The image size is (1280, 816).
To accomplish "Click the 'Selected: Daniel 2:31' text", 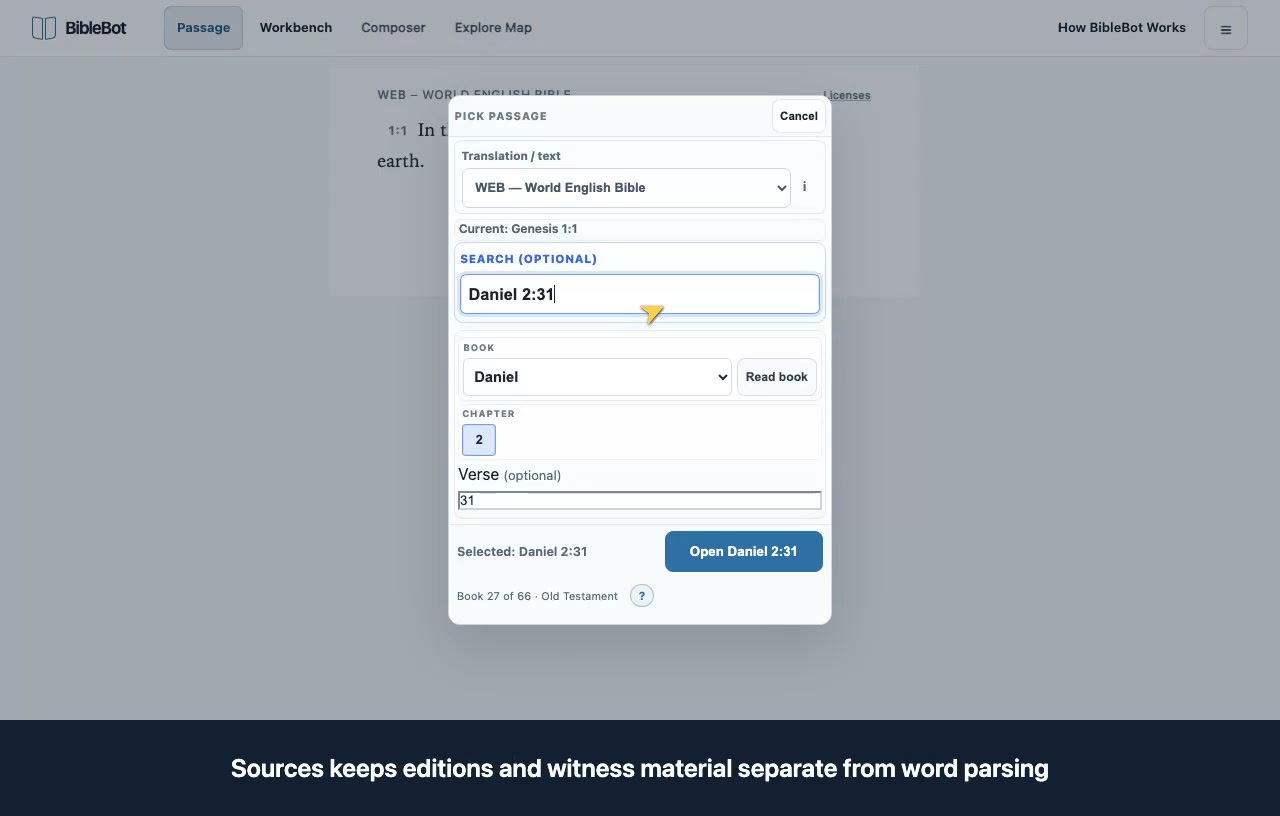I will pos(522,552).
